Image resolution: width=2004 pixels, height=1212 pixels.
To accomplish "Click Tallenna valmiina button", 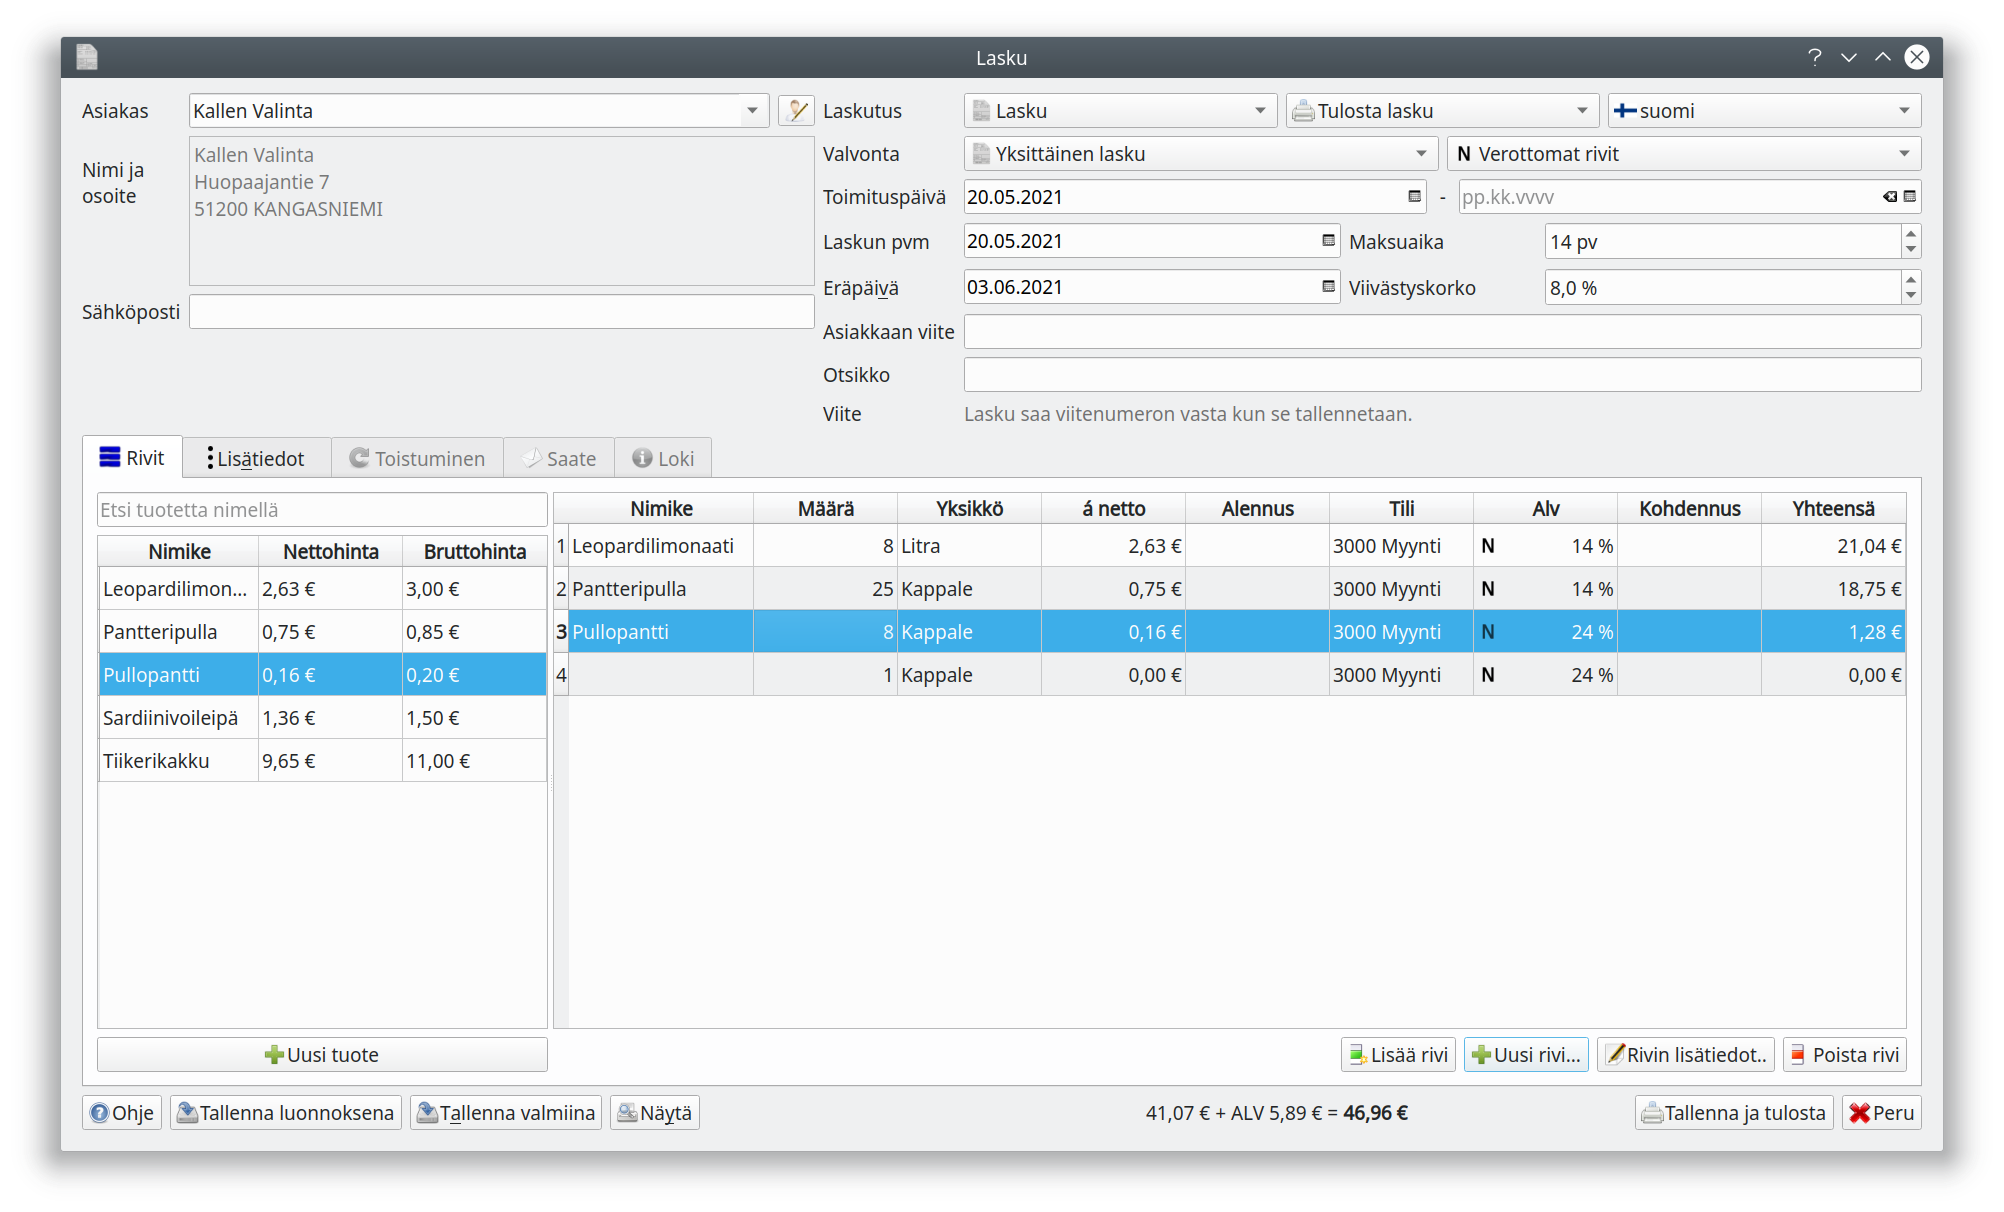I will point(506,1113).
